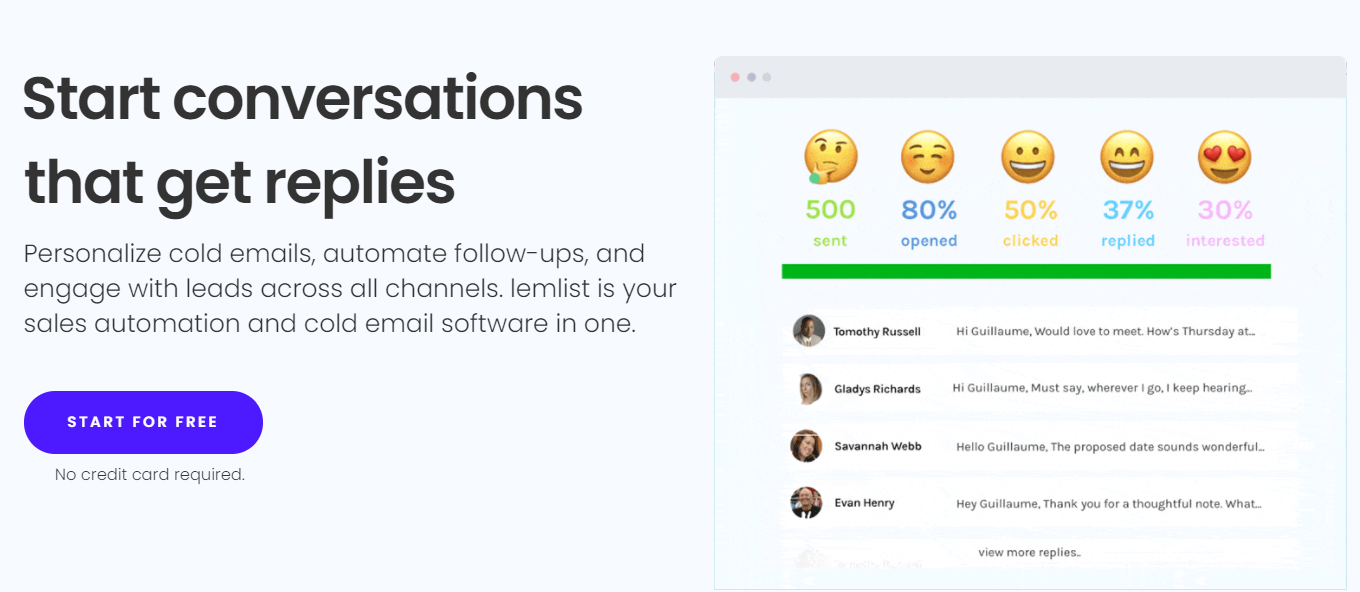Open Gladys Richards' reply preview

tap(1102, 388)
